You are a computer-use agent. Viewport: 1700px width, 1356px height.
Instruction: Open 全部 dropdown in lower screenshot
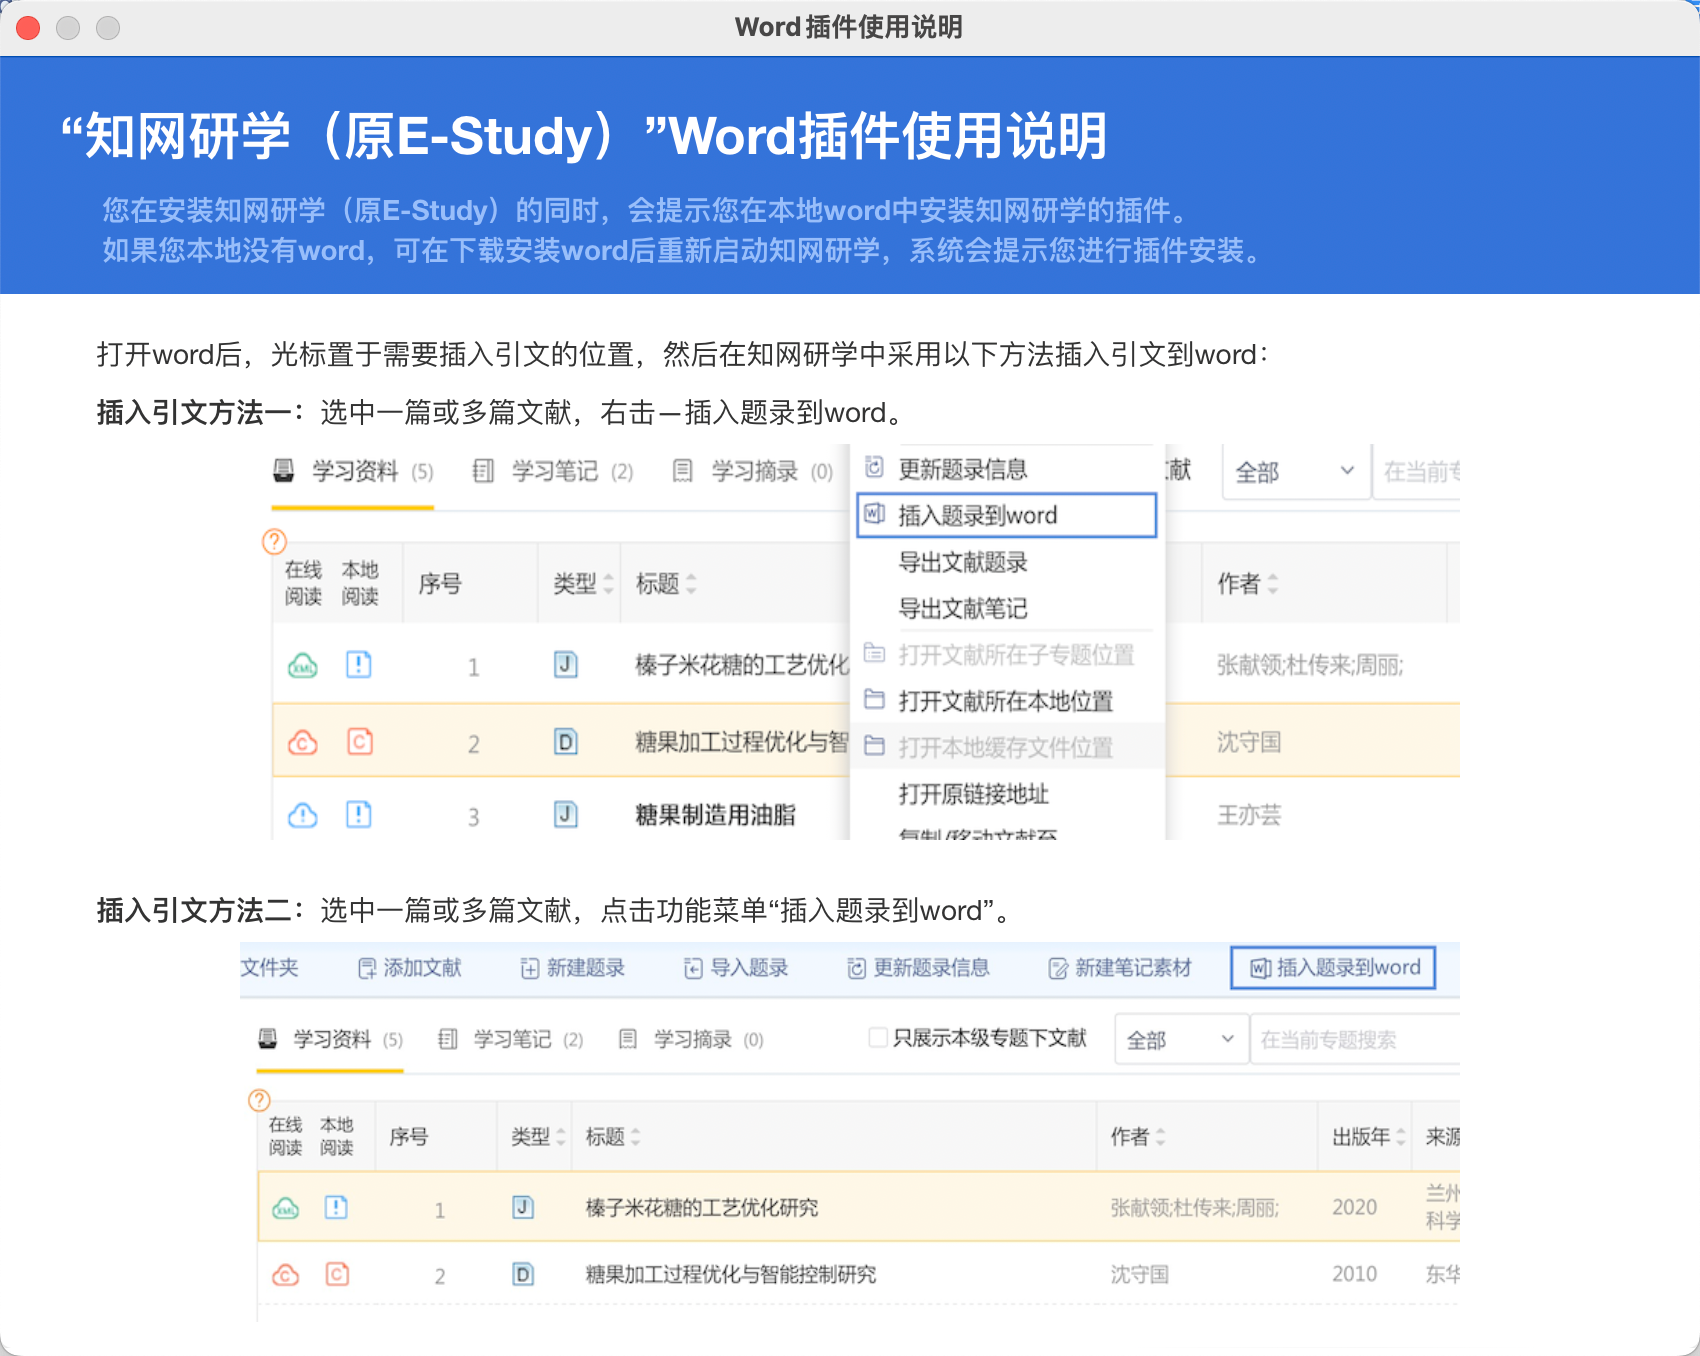tap(1181, 1040)
